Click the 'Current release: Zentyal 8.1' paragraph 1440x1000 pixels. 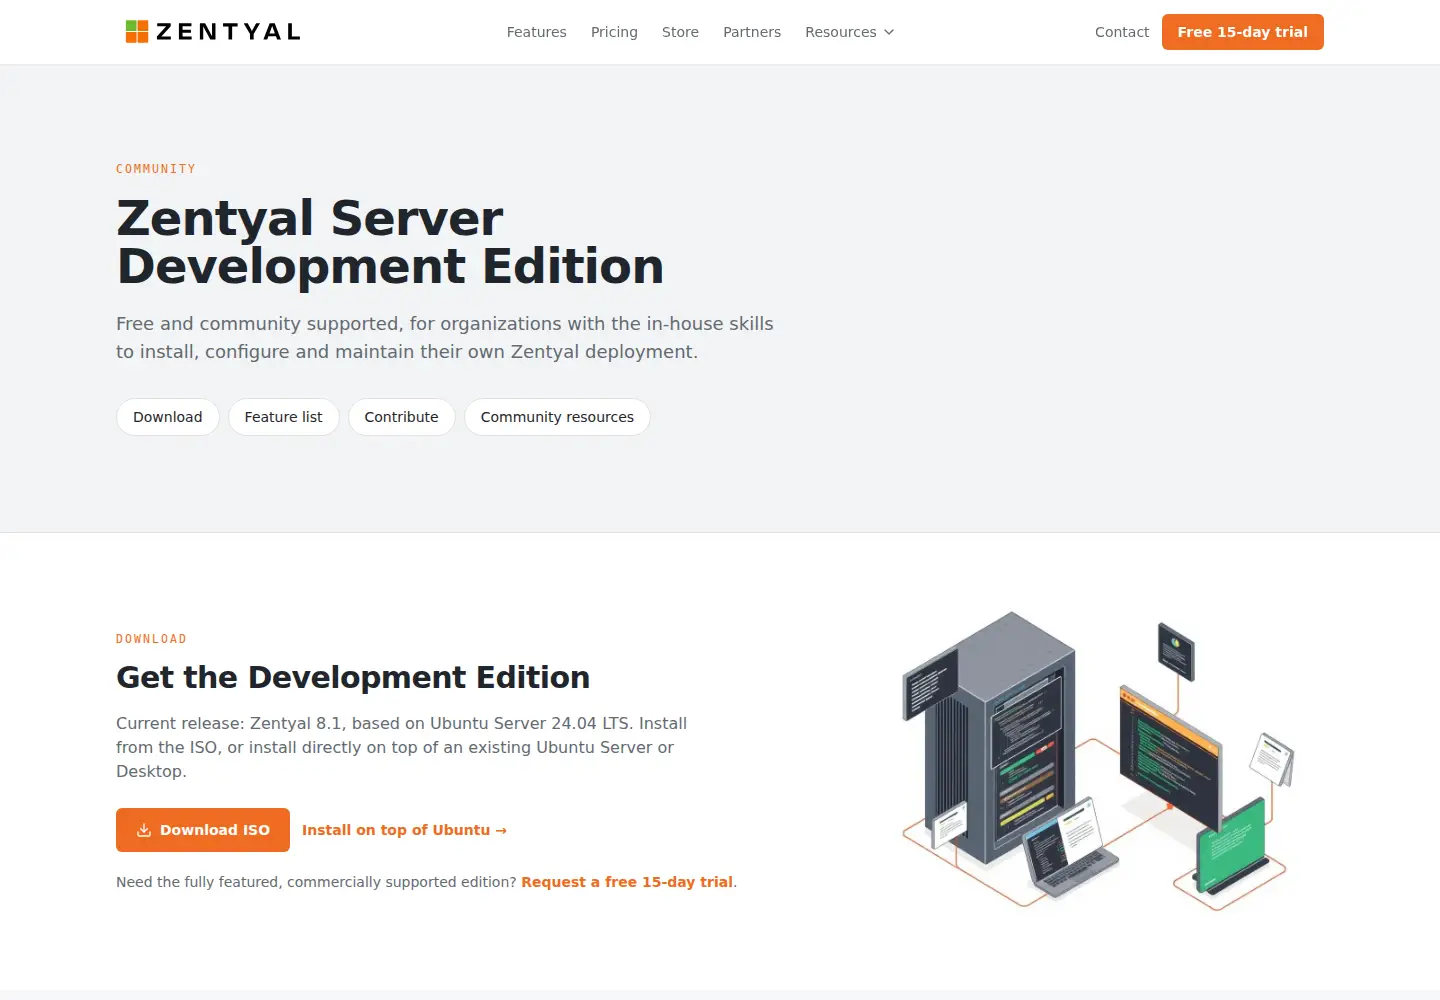coord(402,747)
